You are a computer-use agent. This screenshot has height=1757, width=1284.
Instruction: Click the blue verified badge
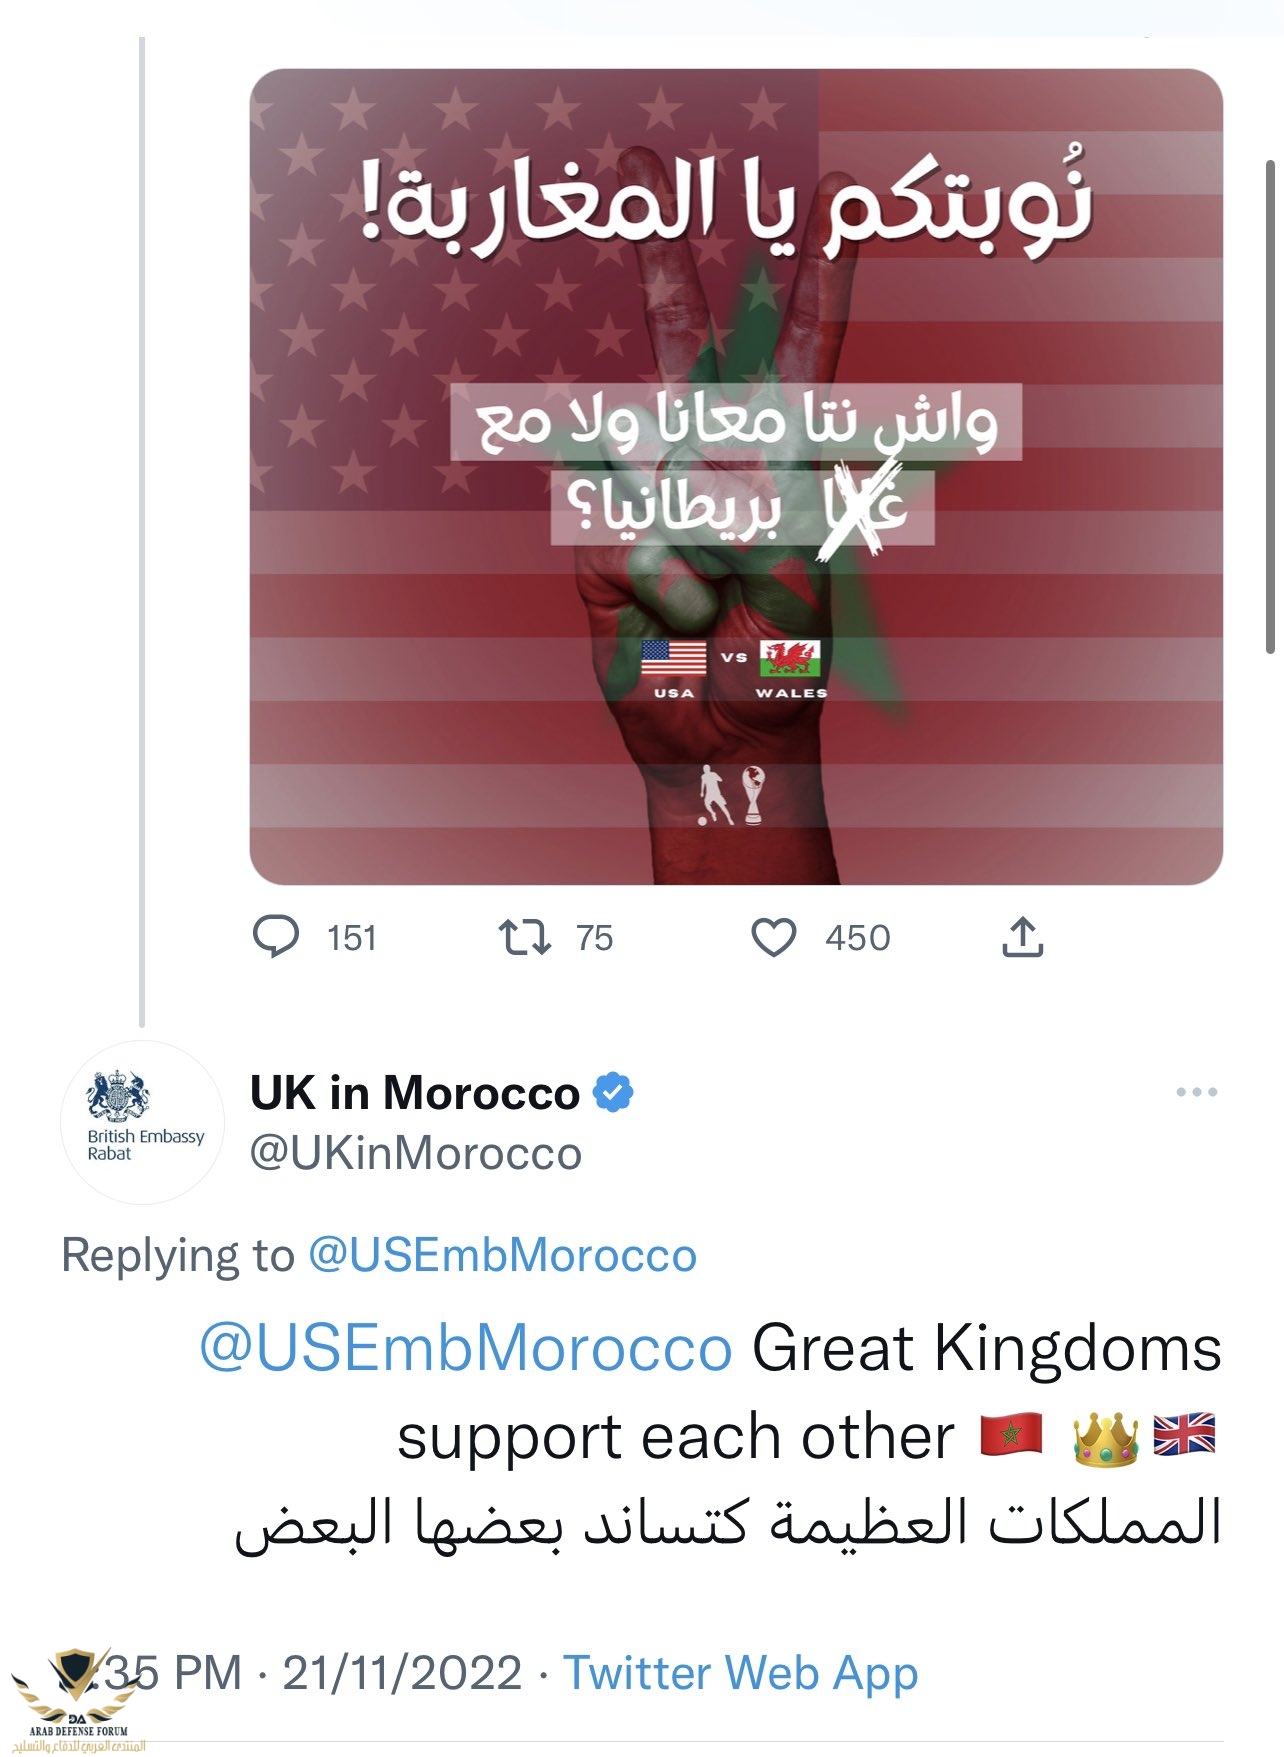click(613, 1092)
